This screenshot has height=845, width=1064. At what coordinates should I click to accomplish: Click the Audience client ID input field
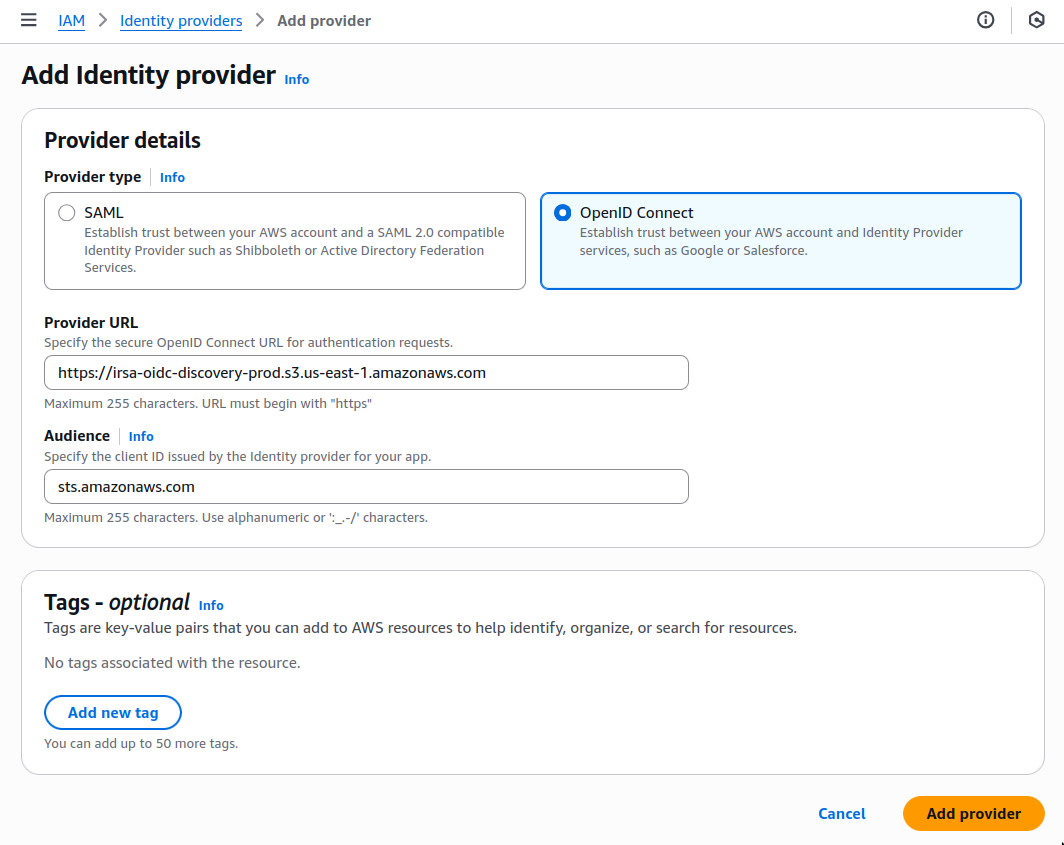(366, 486)
